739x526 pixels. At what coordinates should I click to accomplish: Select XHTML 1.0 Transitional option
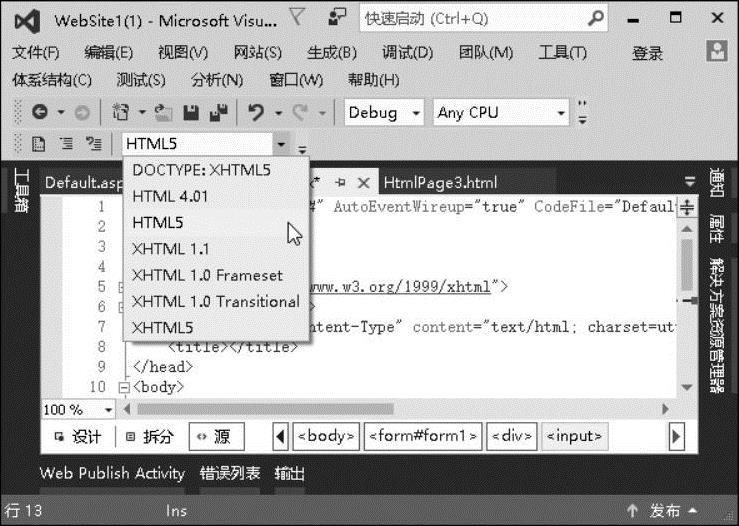tap(216, 302)
